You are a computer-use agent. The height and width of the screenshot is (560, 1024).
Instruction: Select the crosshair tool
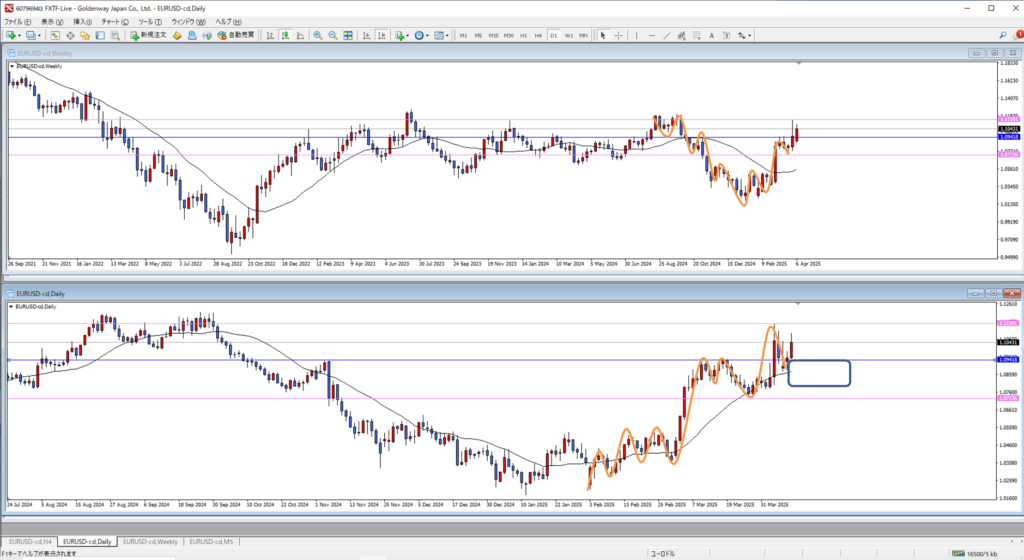tap(617, 35)
